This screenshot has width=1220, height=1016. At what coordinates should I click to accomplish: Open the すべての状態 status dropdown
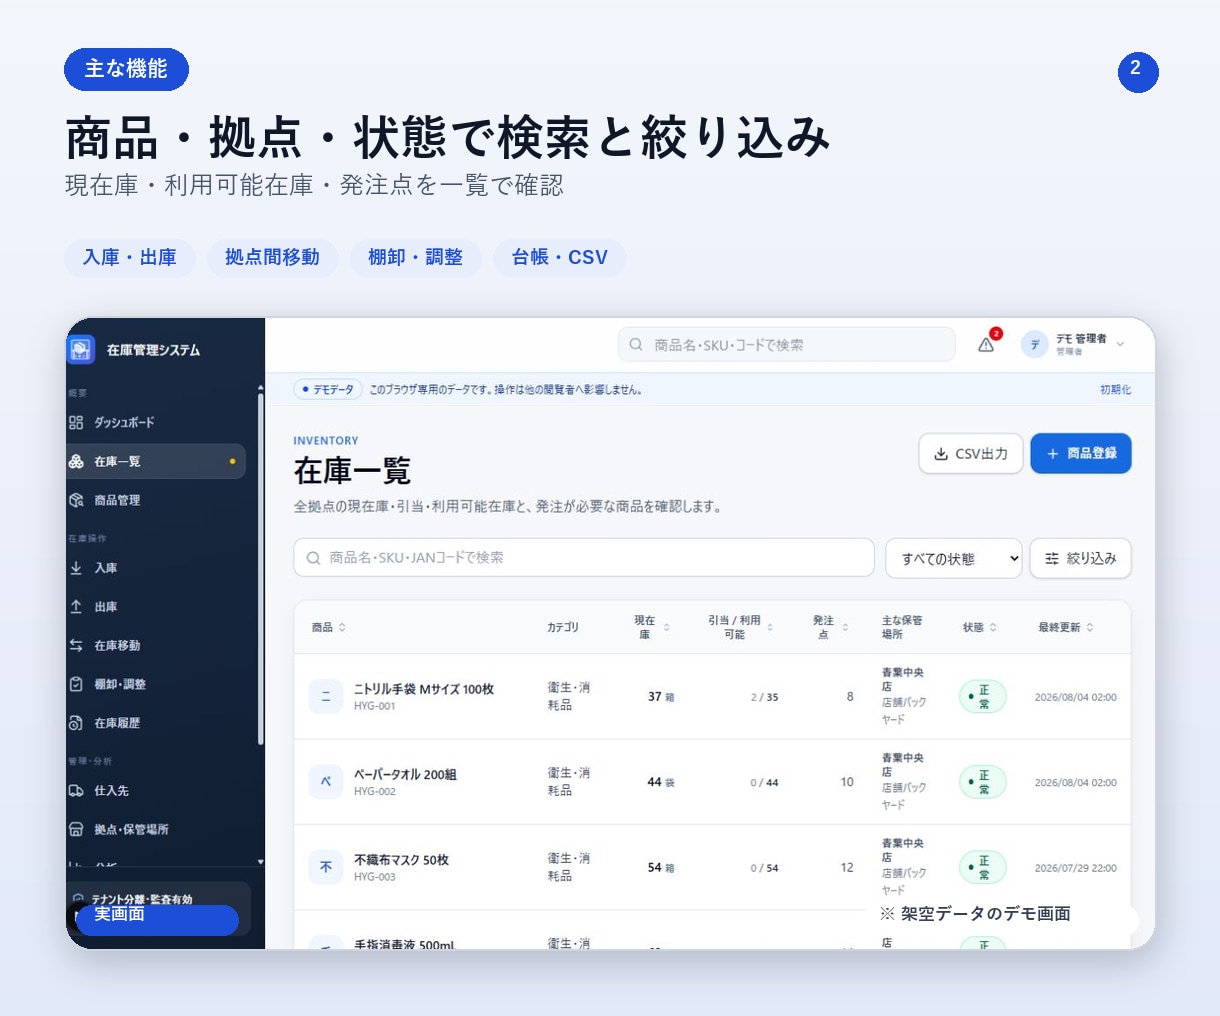(x=954, y=559)
